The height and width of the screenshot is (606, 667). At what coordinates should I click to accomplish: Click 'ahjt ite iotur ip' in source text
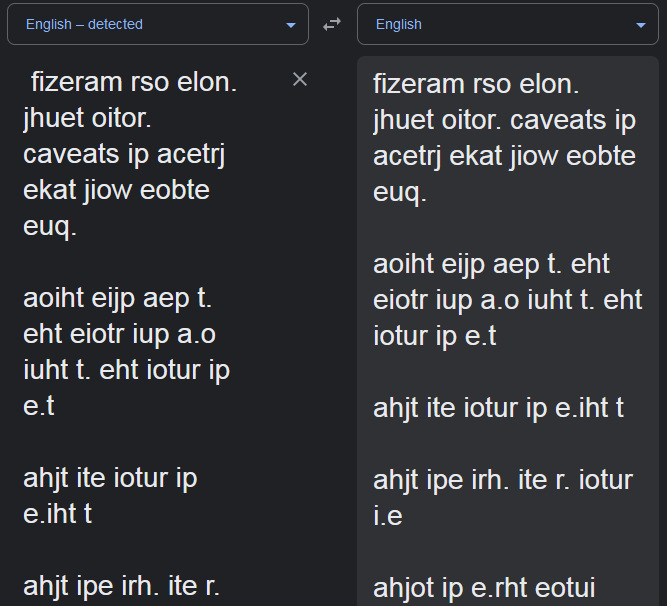tap(110, 478)
